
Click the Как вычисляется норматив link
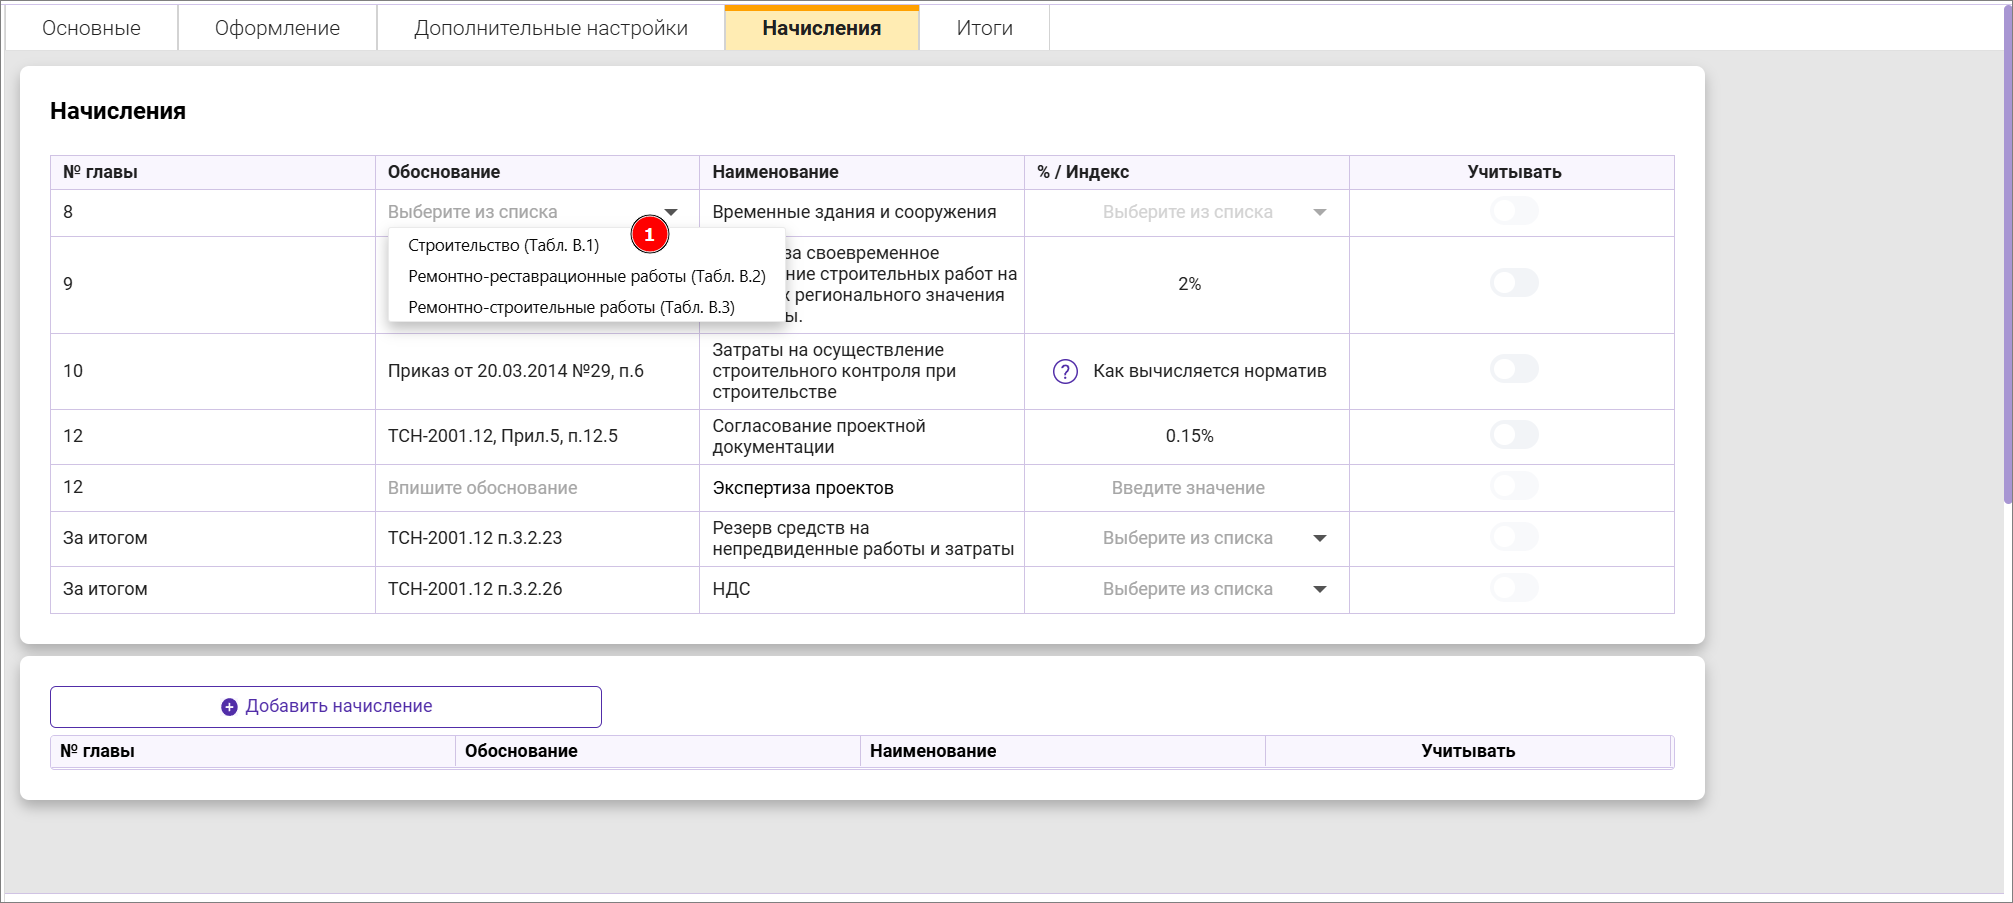1209,371
